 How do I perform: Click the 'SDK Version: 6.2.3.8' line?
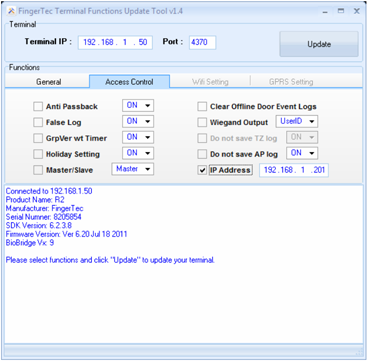click(39, 226)
